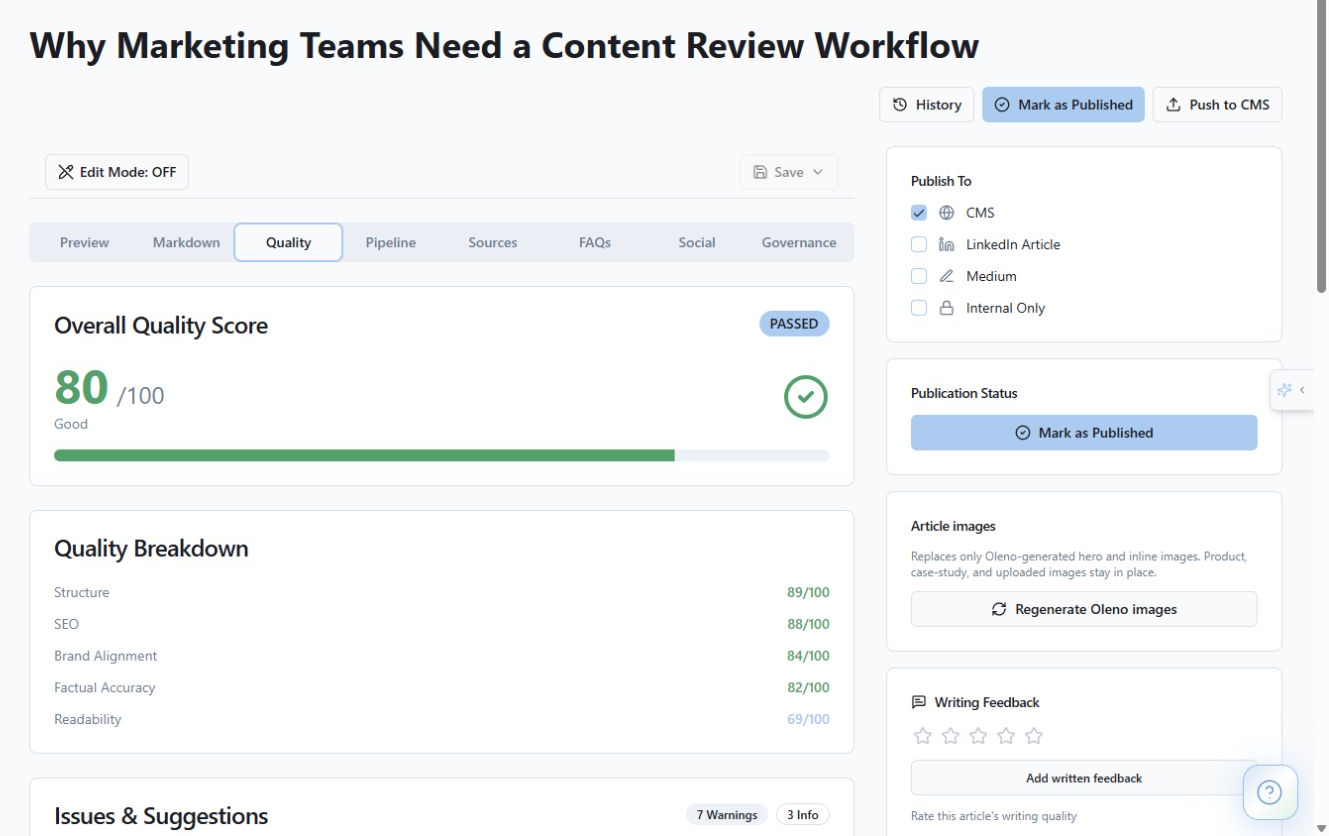Add written feedback
The image size is (1329, 836).
1084,778
